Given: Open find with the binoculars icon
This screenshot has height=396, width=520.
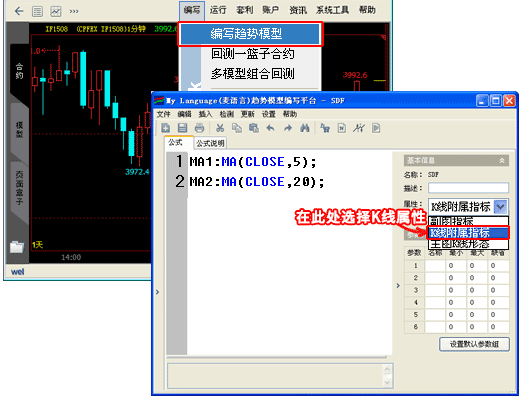Looking at the screenshot, I should [x=304, y=128].
